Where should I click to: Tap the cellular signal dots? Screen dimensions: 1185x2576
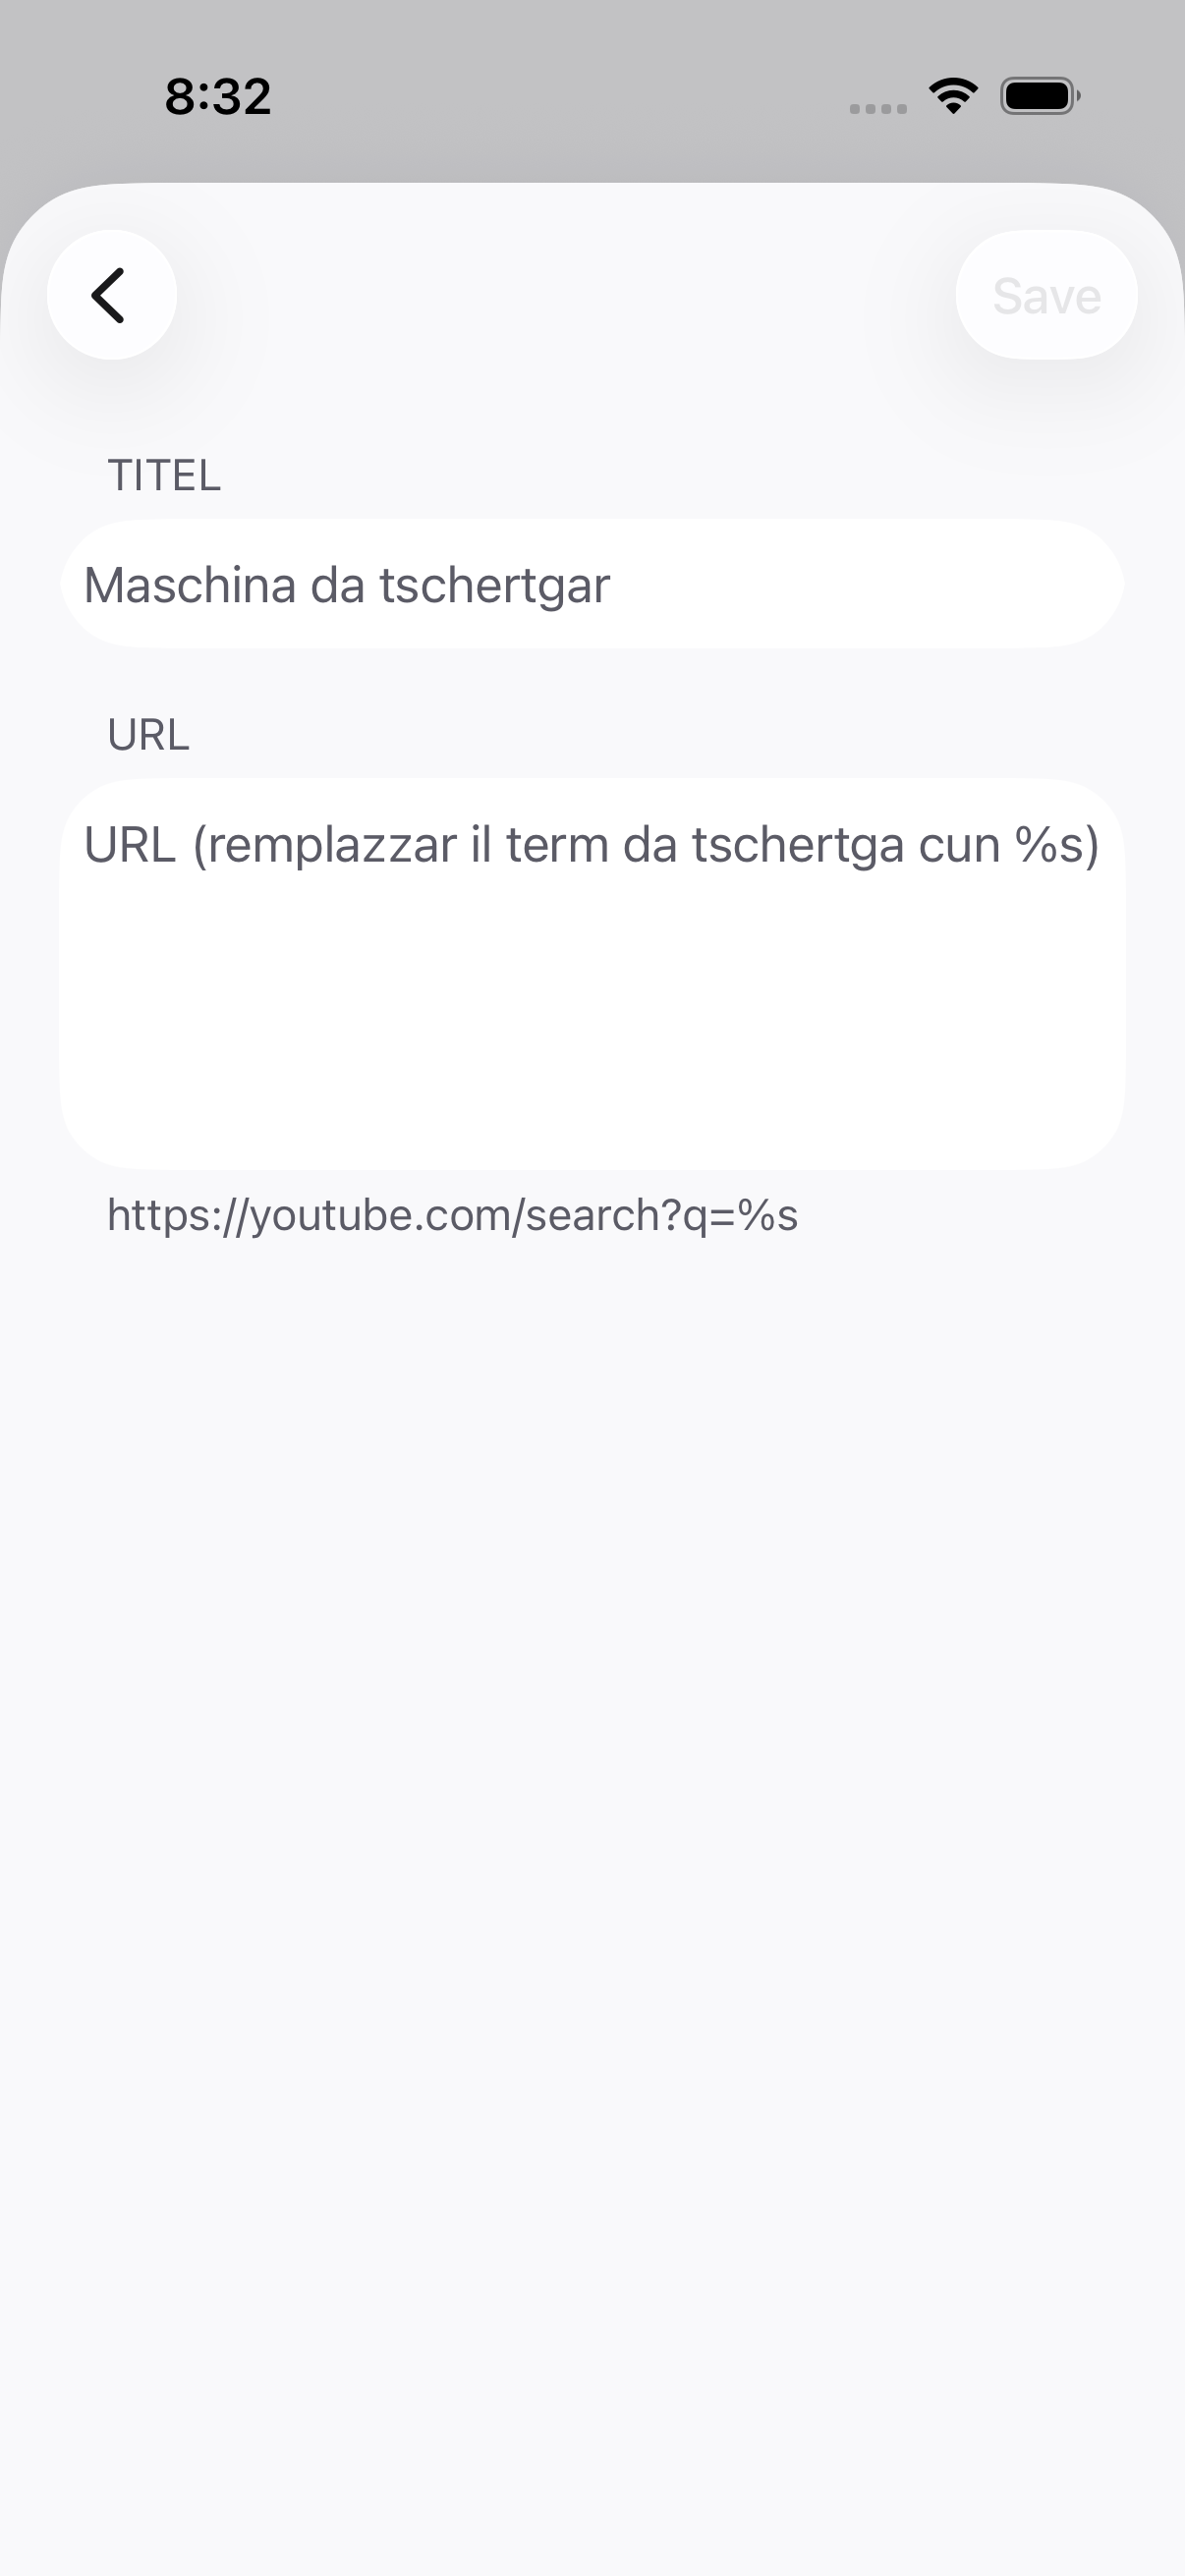878,109
